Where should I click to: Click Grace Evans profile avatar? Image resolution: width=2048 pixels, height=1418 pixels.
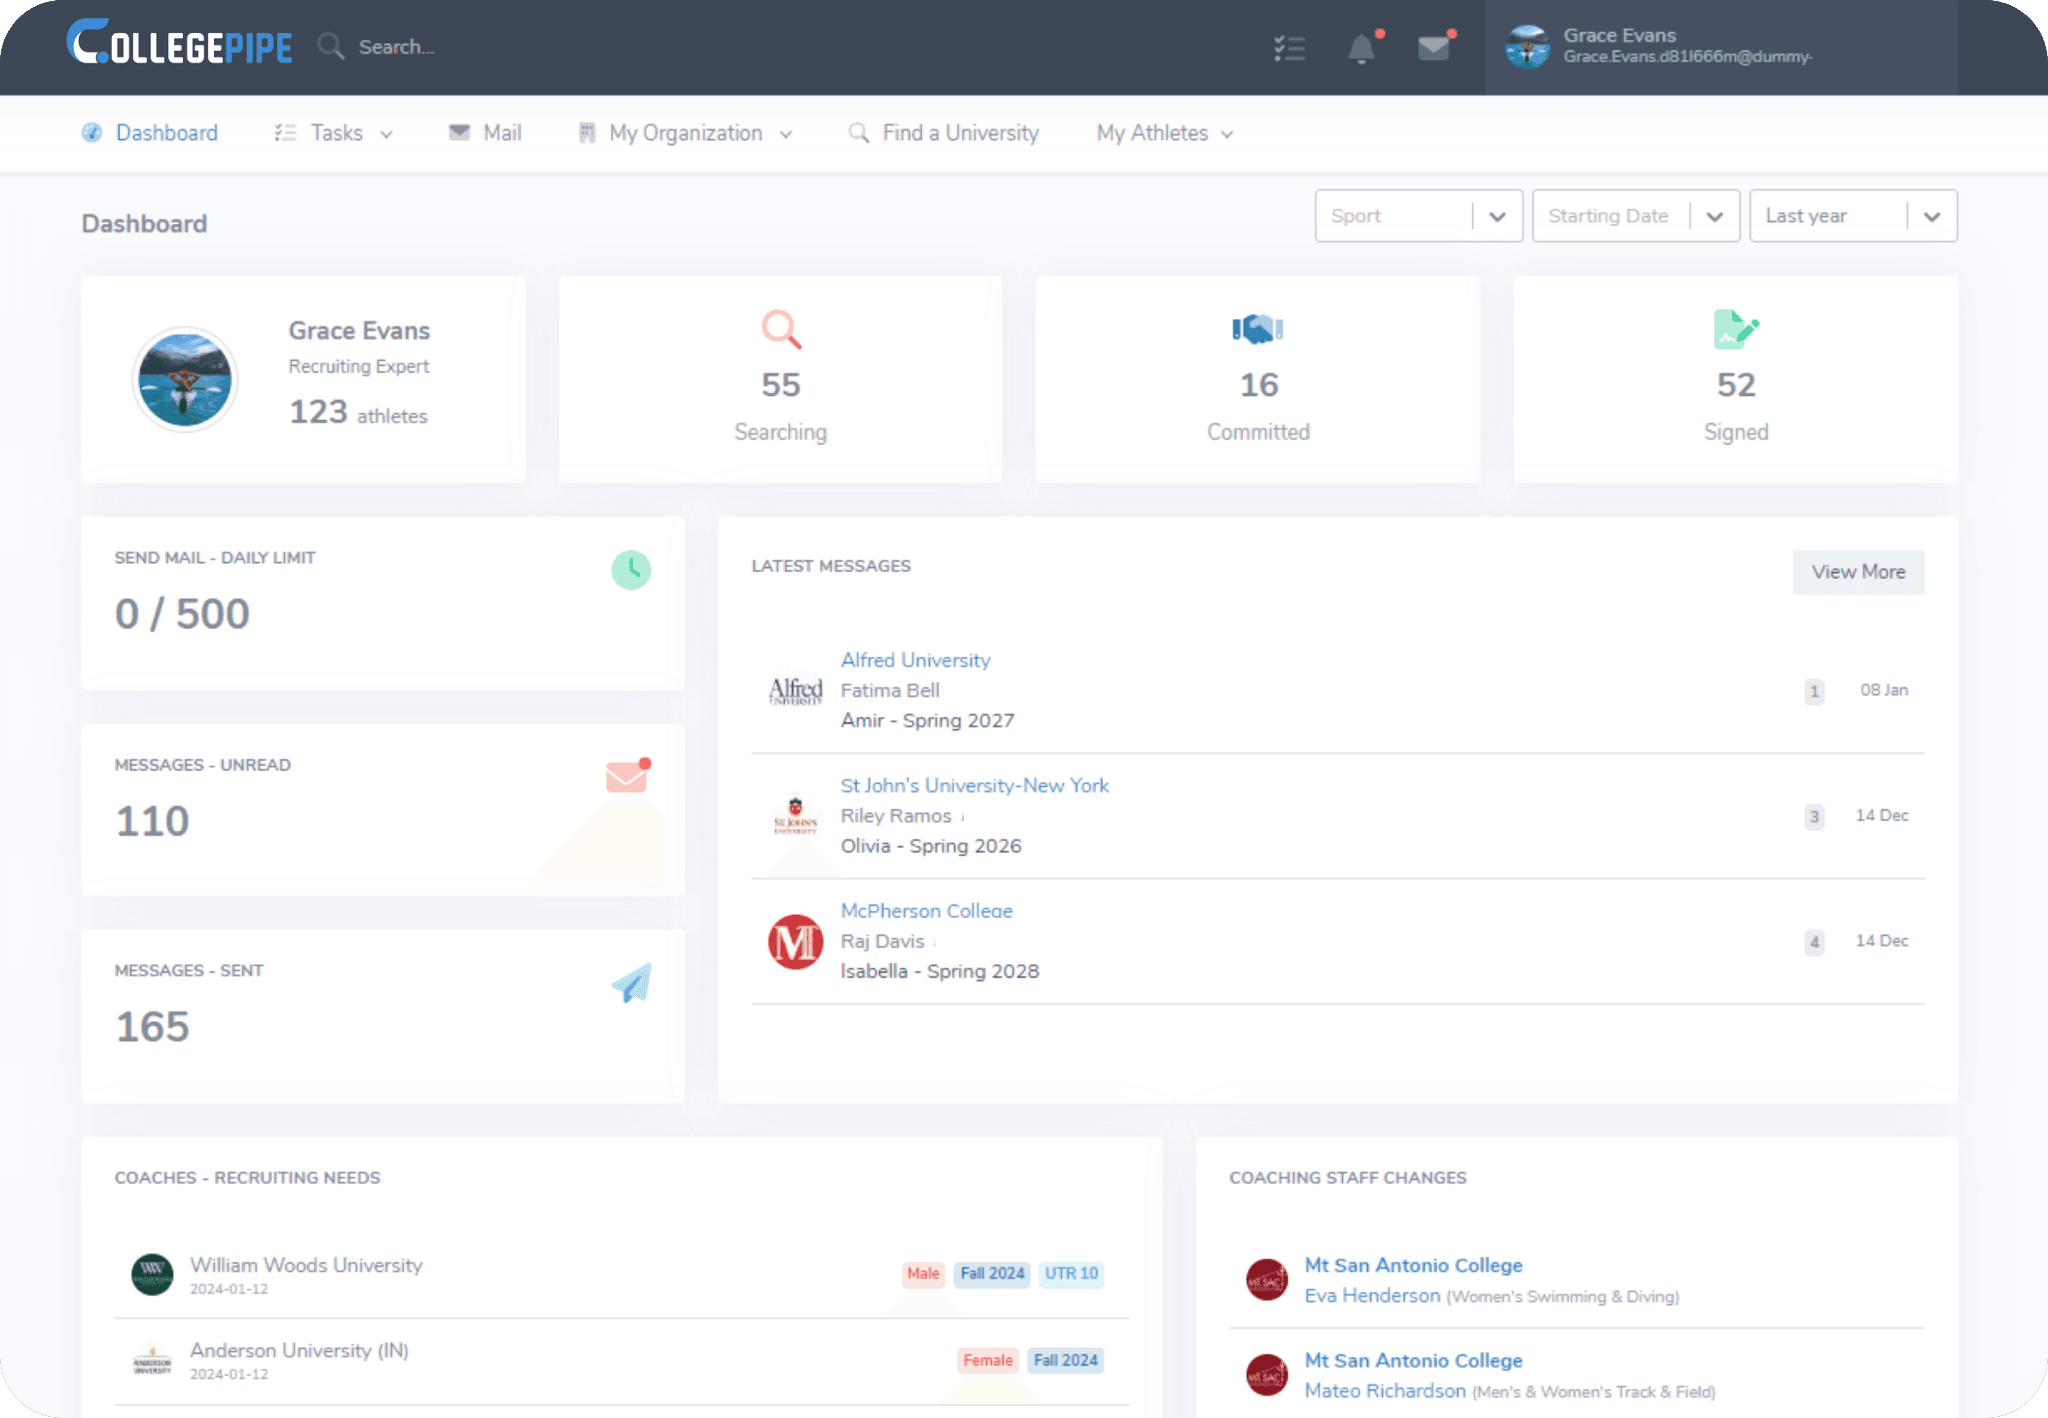[1526, 46]
